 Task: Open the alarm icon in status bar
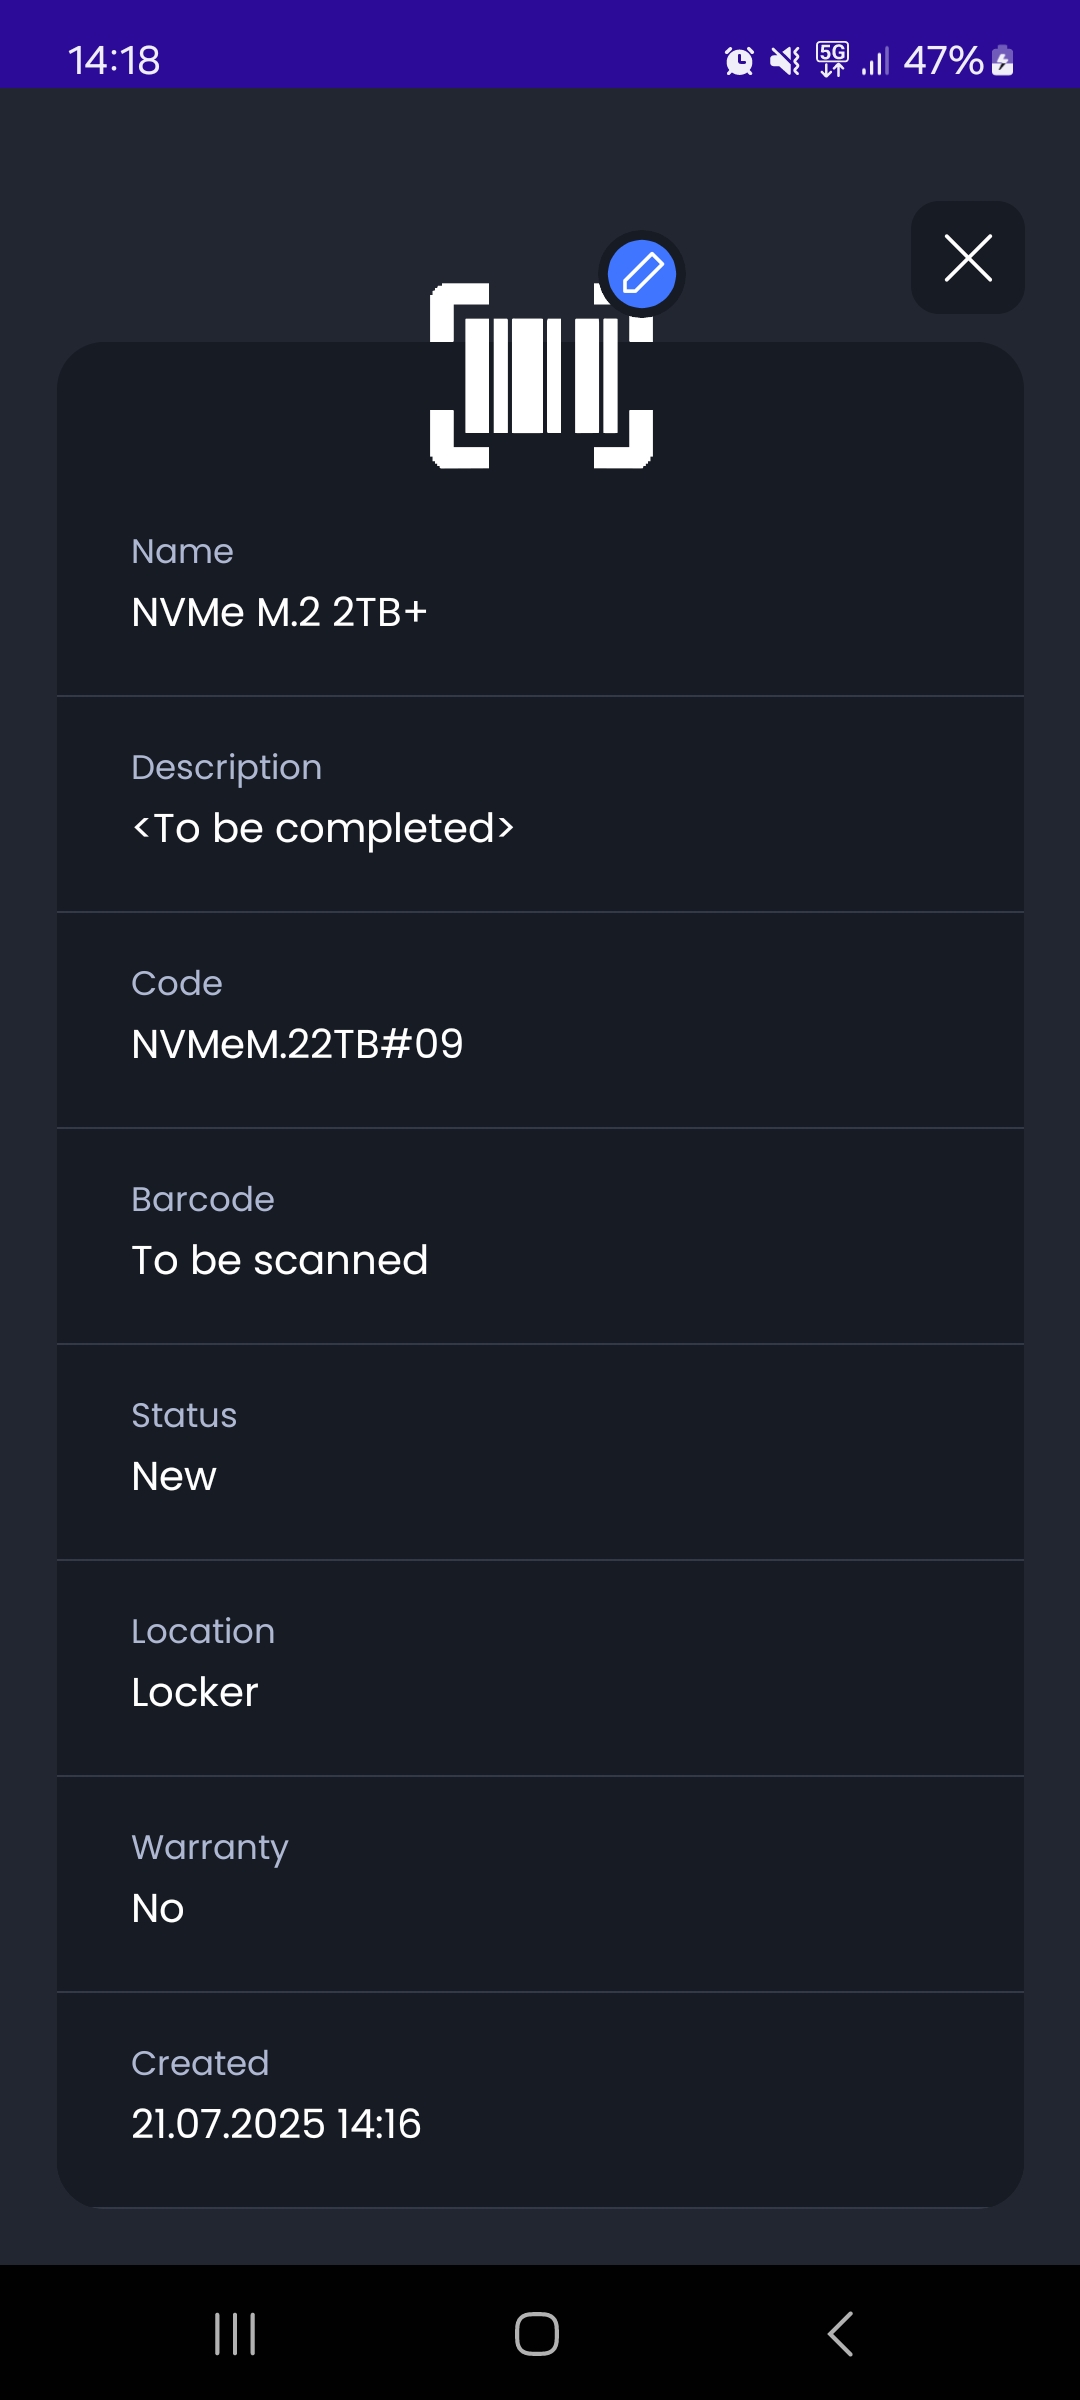point(739,62)
